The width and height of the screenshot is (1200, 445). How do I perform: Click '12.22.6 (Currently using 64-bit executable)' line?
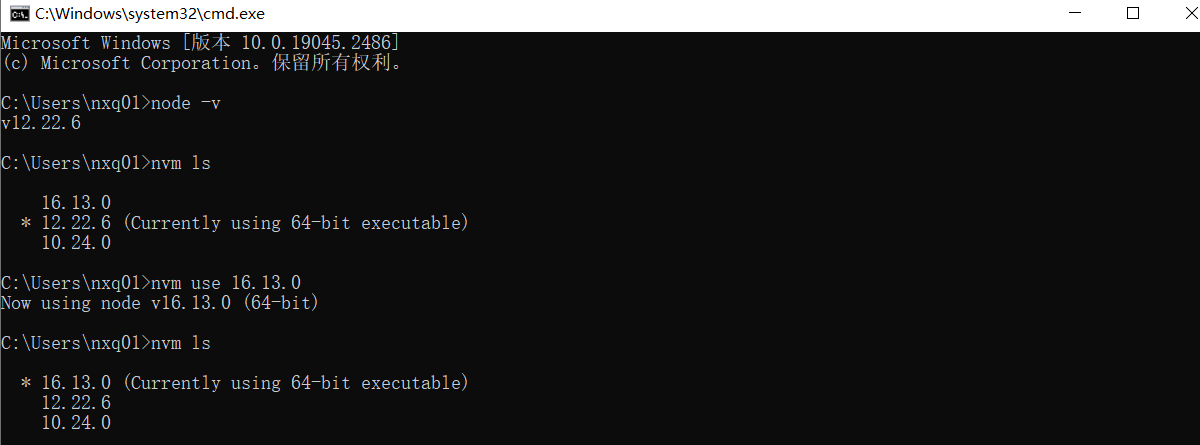pyautogui.click(x=255, y=223)
